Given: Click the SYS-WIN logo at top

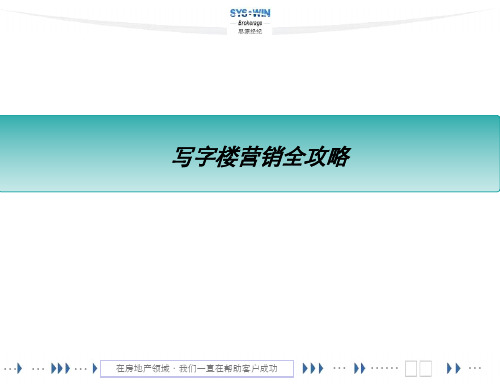Looking at the screenshot, I should [x=250, y=13].
